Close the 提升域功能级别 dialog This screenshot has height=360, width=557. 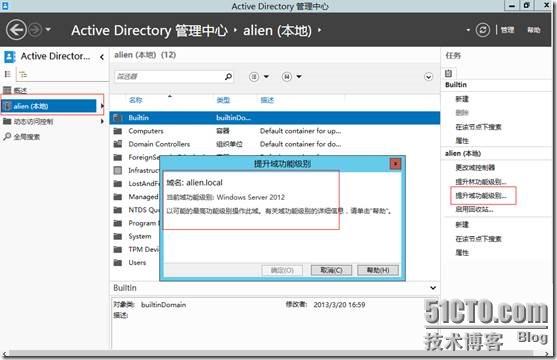395,163
